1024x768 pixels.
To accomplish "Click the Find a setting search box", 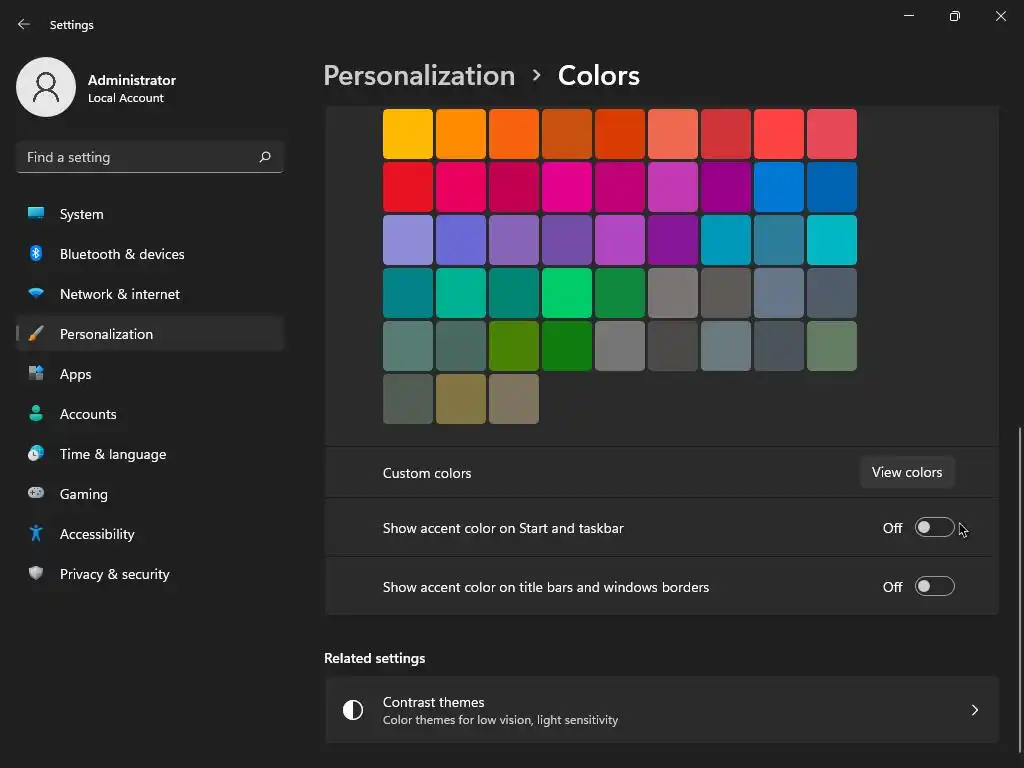I will coord(140,157).
